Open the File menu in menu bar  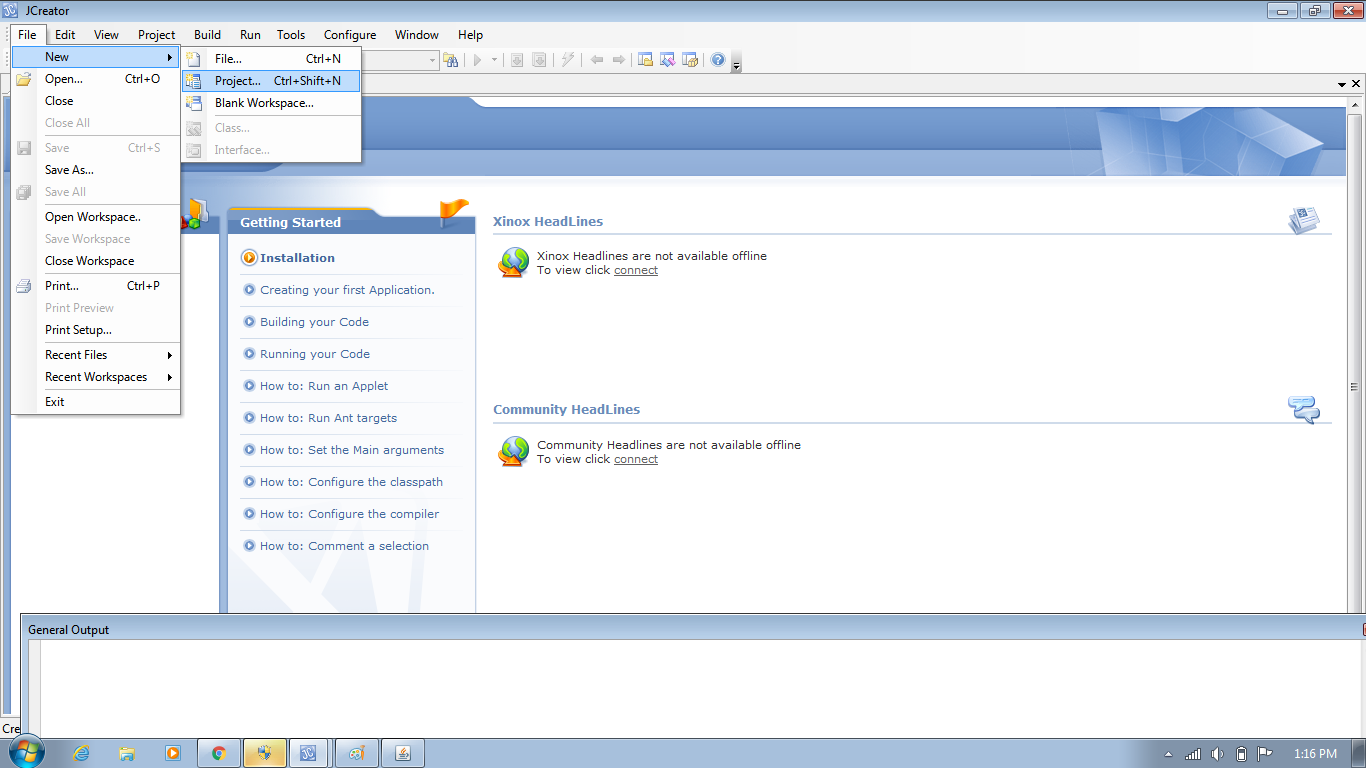pyautogui.click(x=27, y=34)
